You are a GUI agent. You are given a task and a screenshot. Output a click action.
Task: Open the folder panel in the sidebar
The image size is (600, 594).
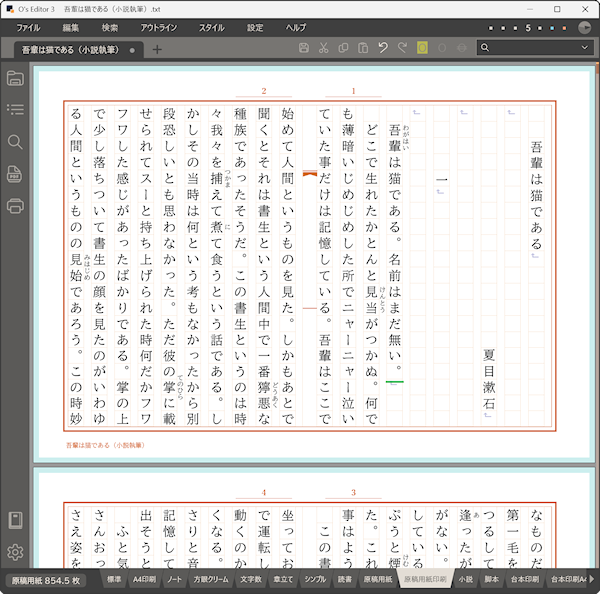pyautogui.click(x=15, y=78)
